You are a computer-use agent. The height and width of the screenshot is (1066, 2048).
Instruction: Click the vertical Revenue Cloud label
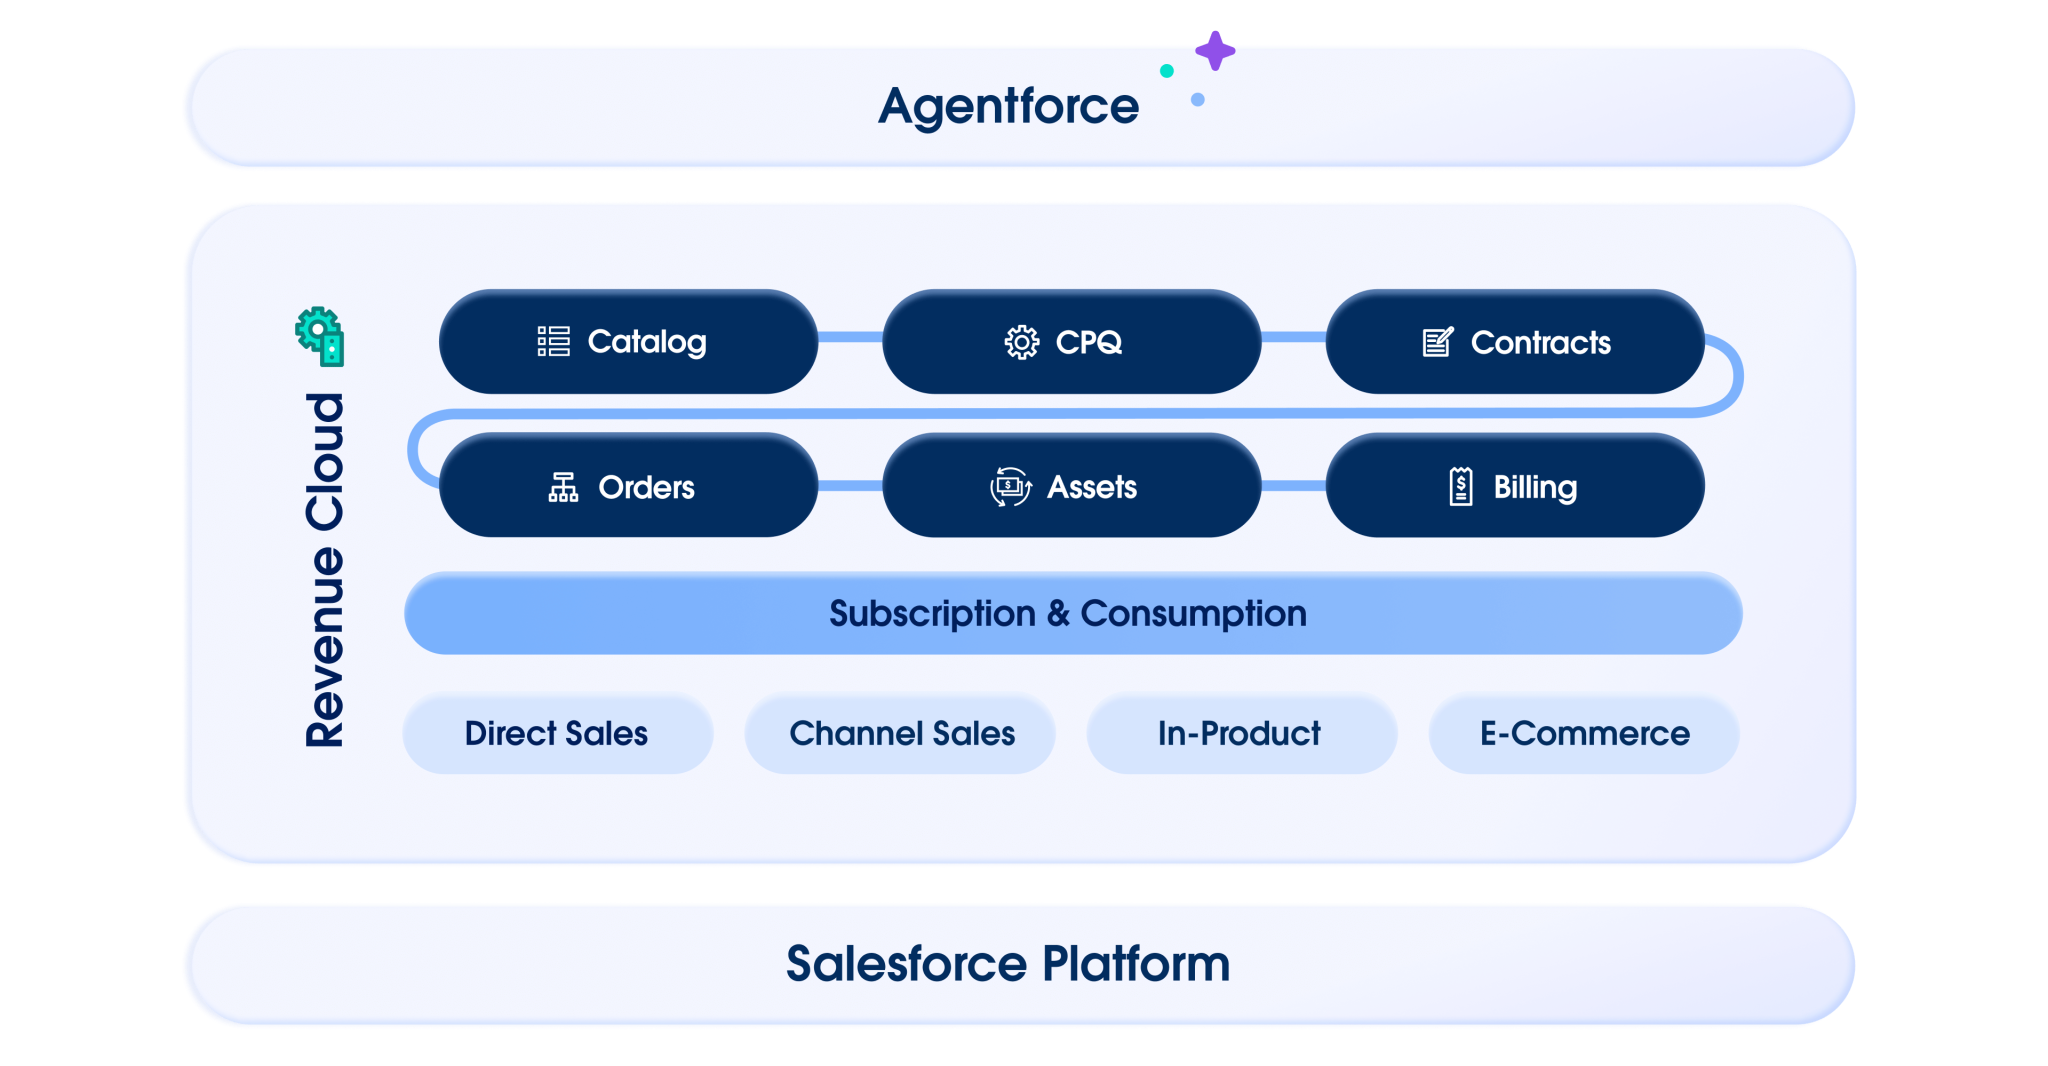click(x=325, y=570)
